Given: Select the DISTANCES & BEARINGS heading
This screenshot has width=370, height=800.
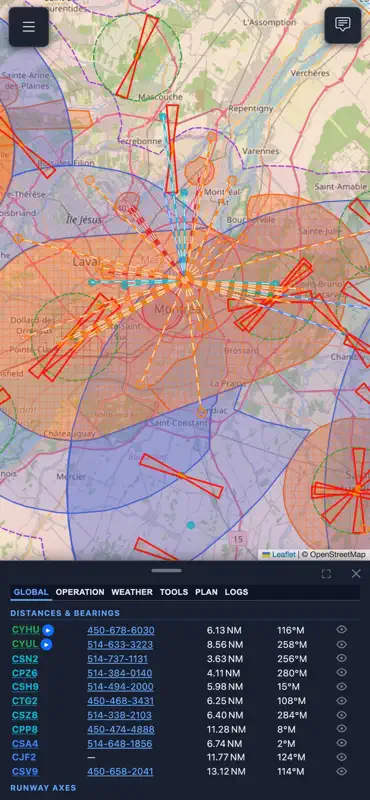Looking at the screenshot, I should [65, 613].
